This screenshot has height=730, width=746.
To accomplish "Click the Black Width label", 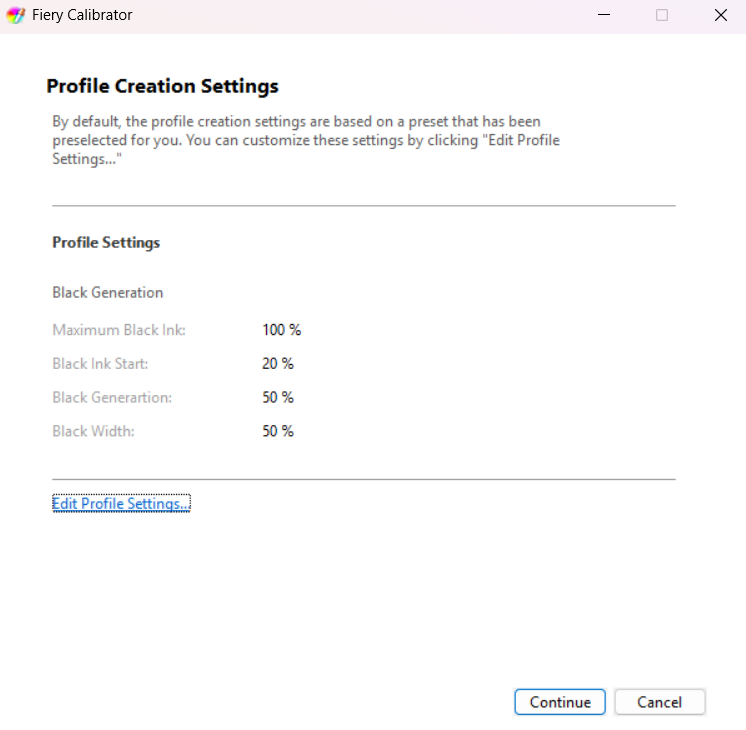I will (93, 432).
